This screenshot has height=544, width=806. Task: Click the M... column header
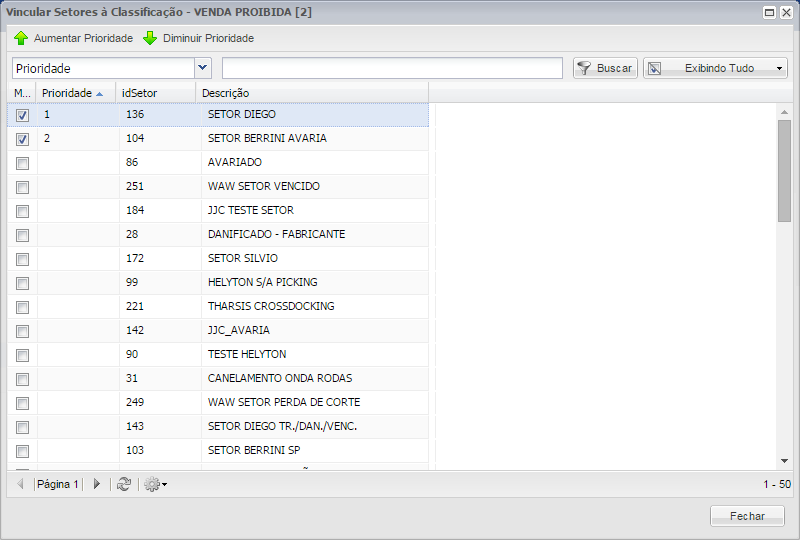[x=22, y=93]
